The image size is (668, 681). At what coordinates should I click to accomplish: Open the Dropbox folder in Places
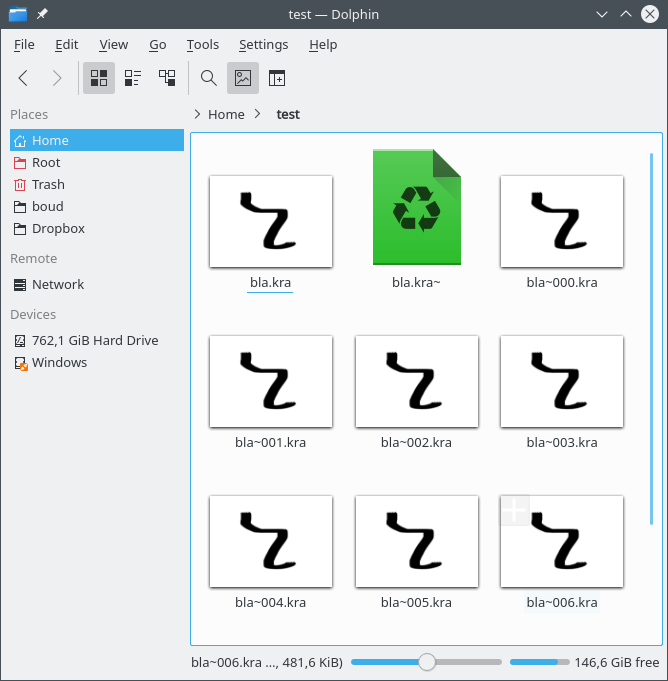(x=58, y=228)
